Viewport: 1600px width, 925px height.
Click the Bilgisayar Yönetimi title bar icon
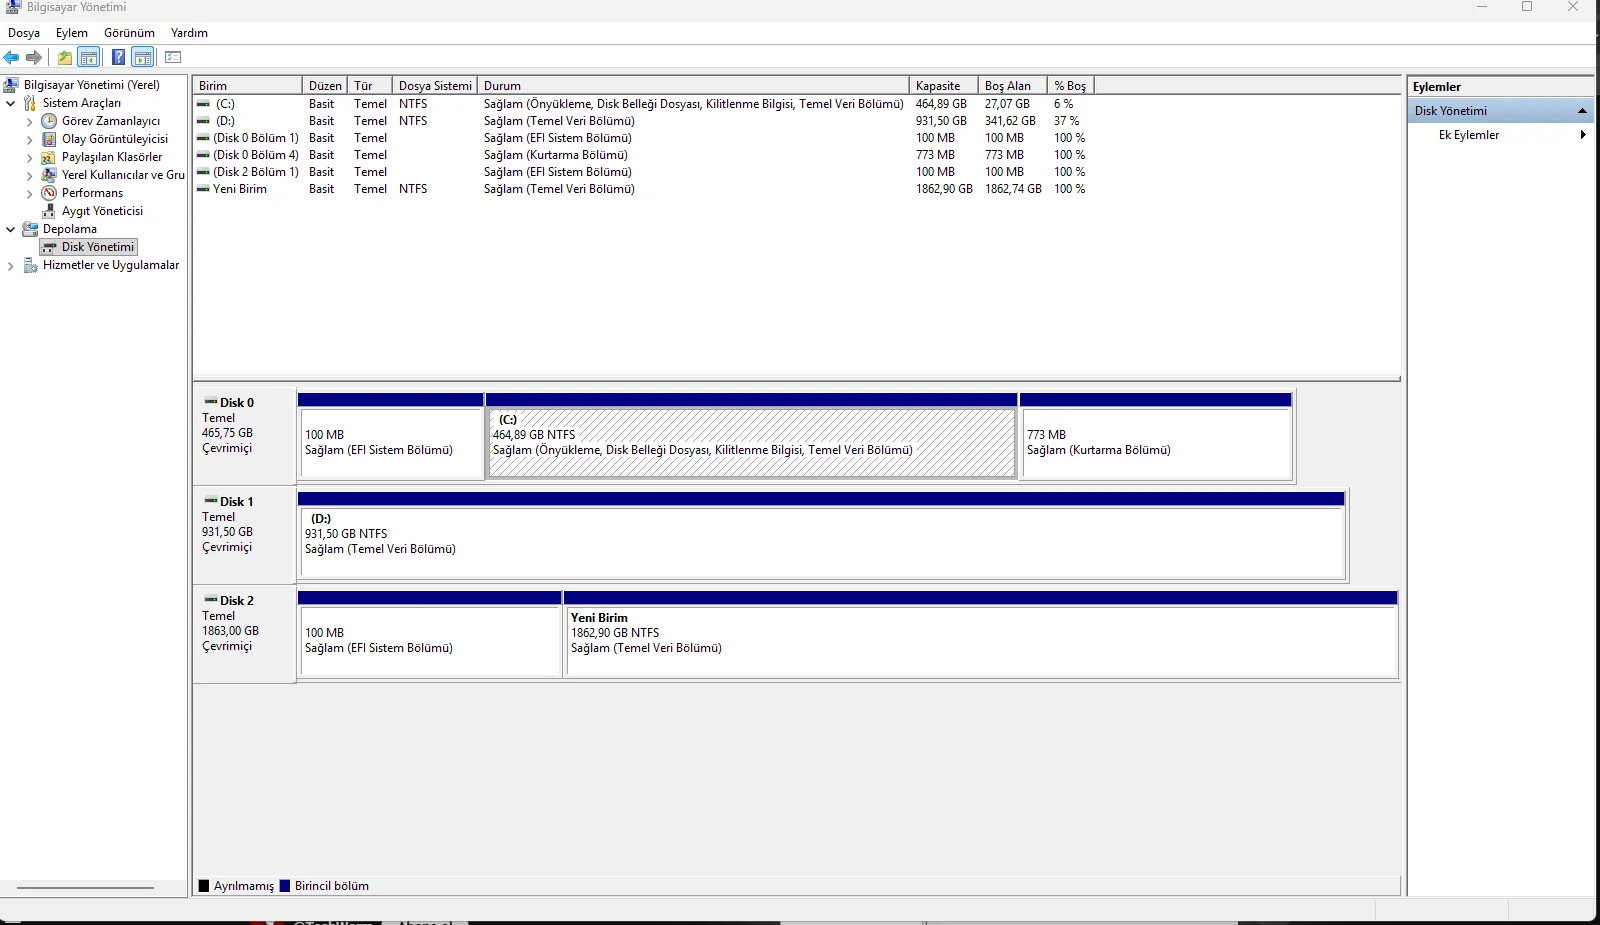pos(13,7)
